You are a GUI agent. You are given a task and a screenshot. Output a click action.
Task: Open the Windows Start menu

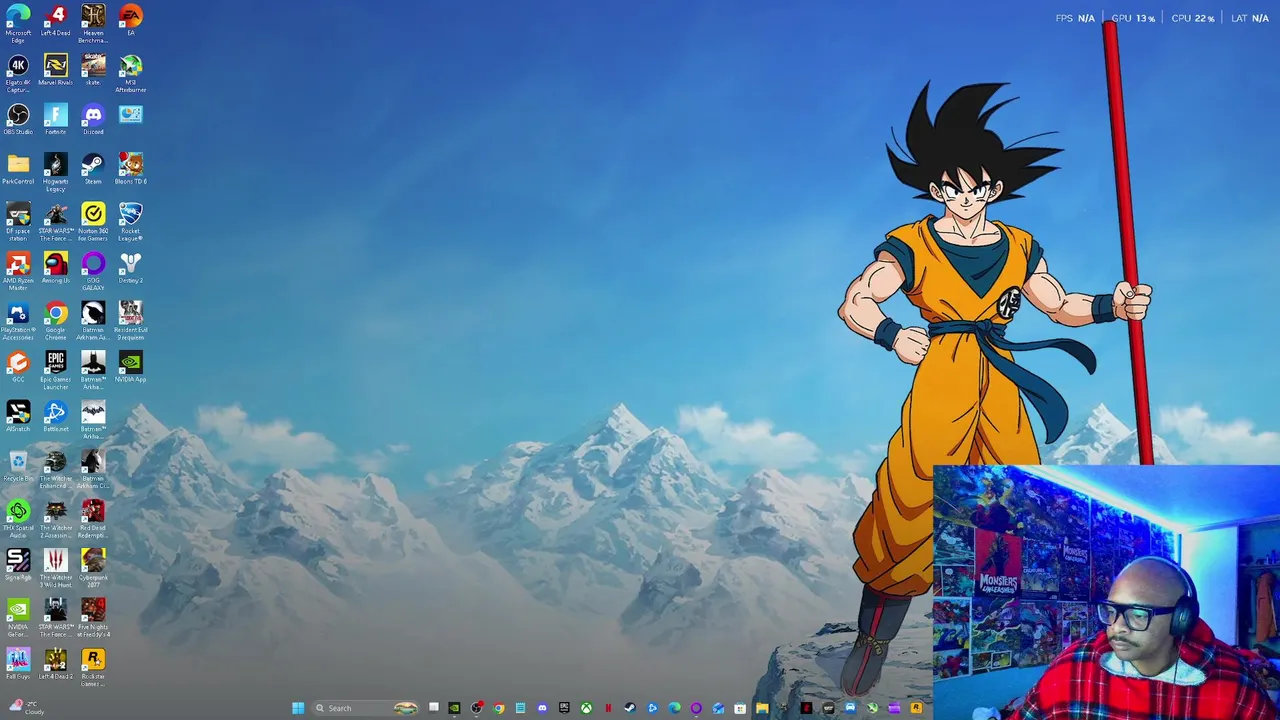[298, 708]
